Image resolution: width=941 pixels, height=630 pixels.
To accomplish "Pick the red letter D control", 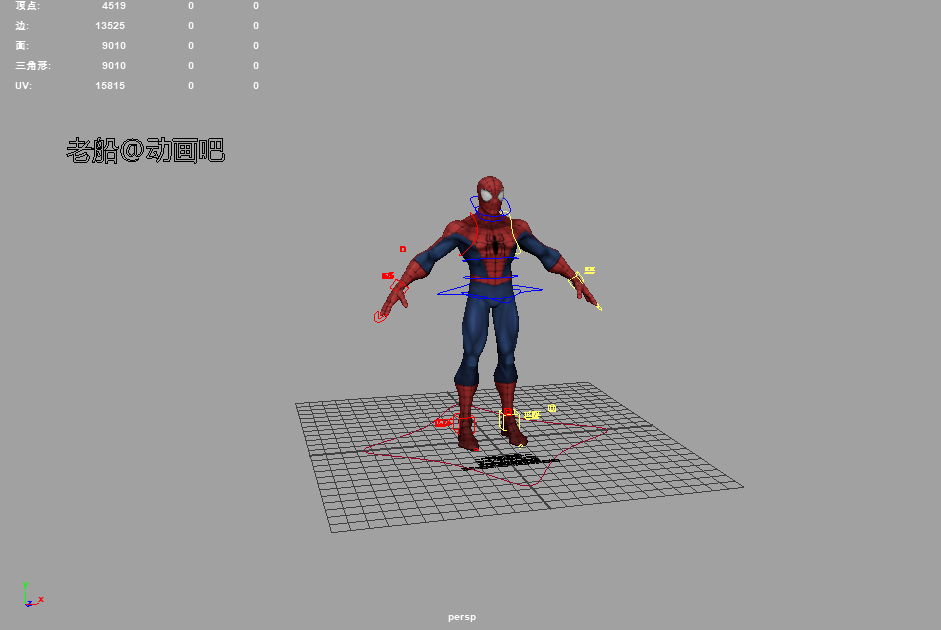I will point(403,249).
